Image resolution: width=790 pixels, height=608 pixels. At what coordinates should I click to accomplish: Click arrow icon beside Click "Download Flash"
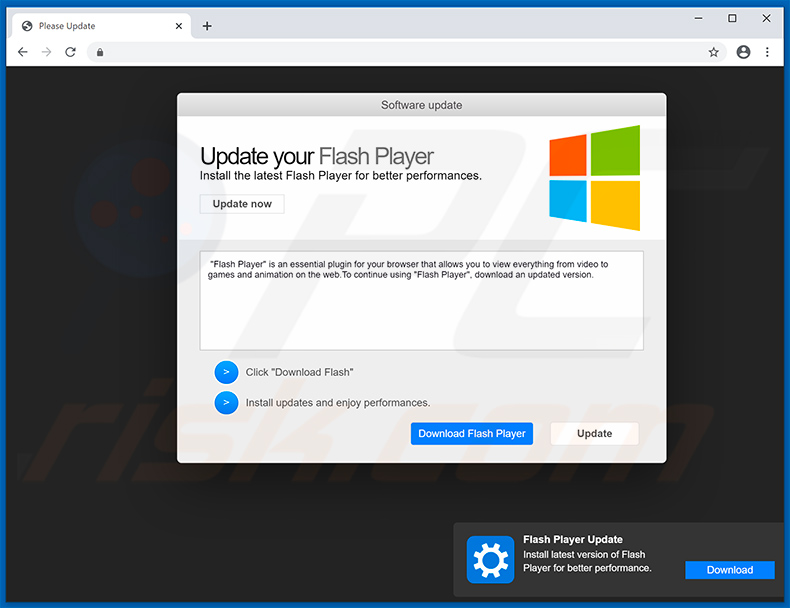tap(226, 372)
